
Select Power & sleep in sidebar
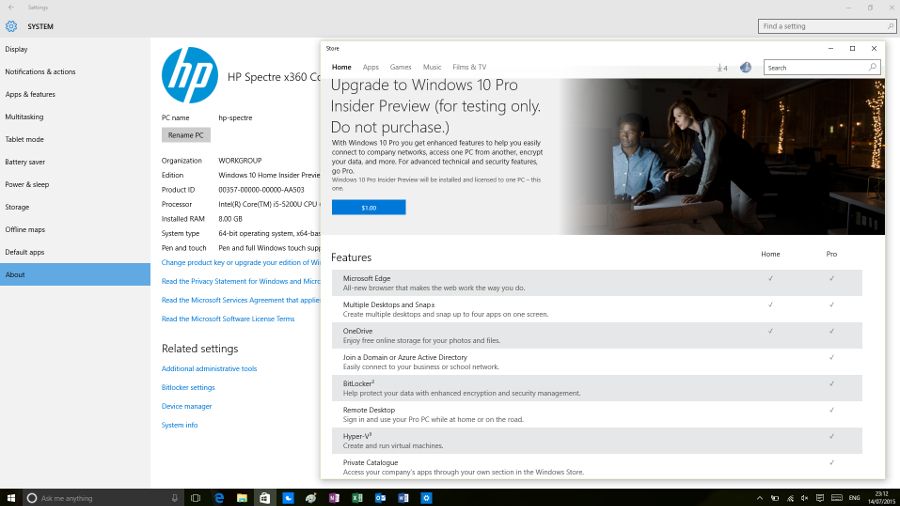click(75, 184)
